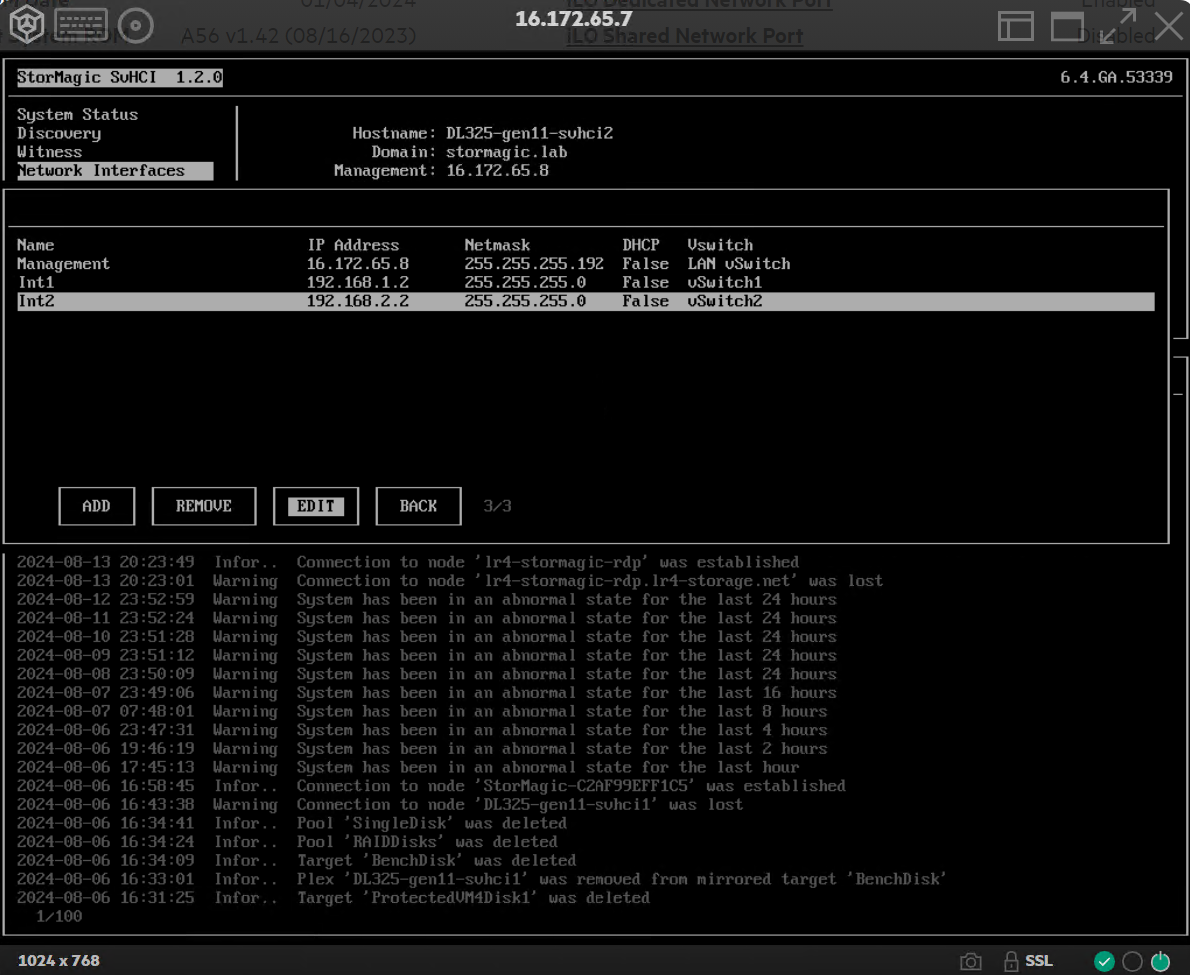Open the HPE iLO console menu icon

pyautogui.click(x=27, y=24)
